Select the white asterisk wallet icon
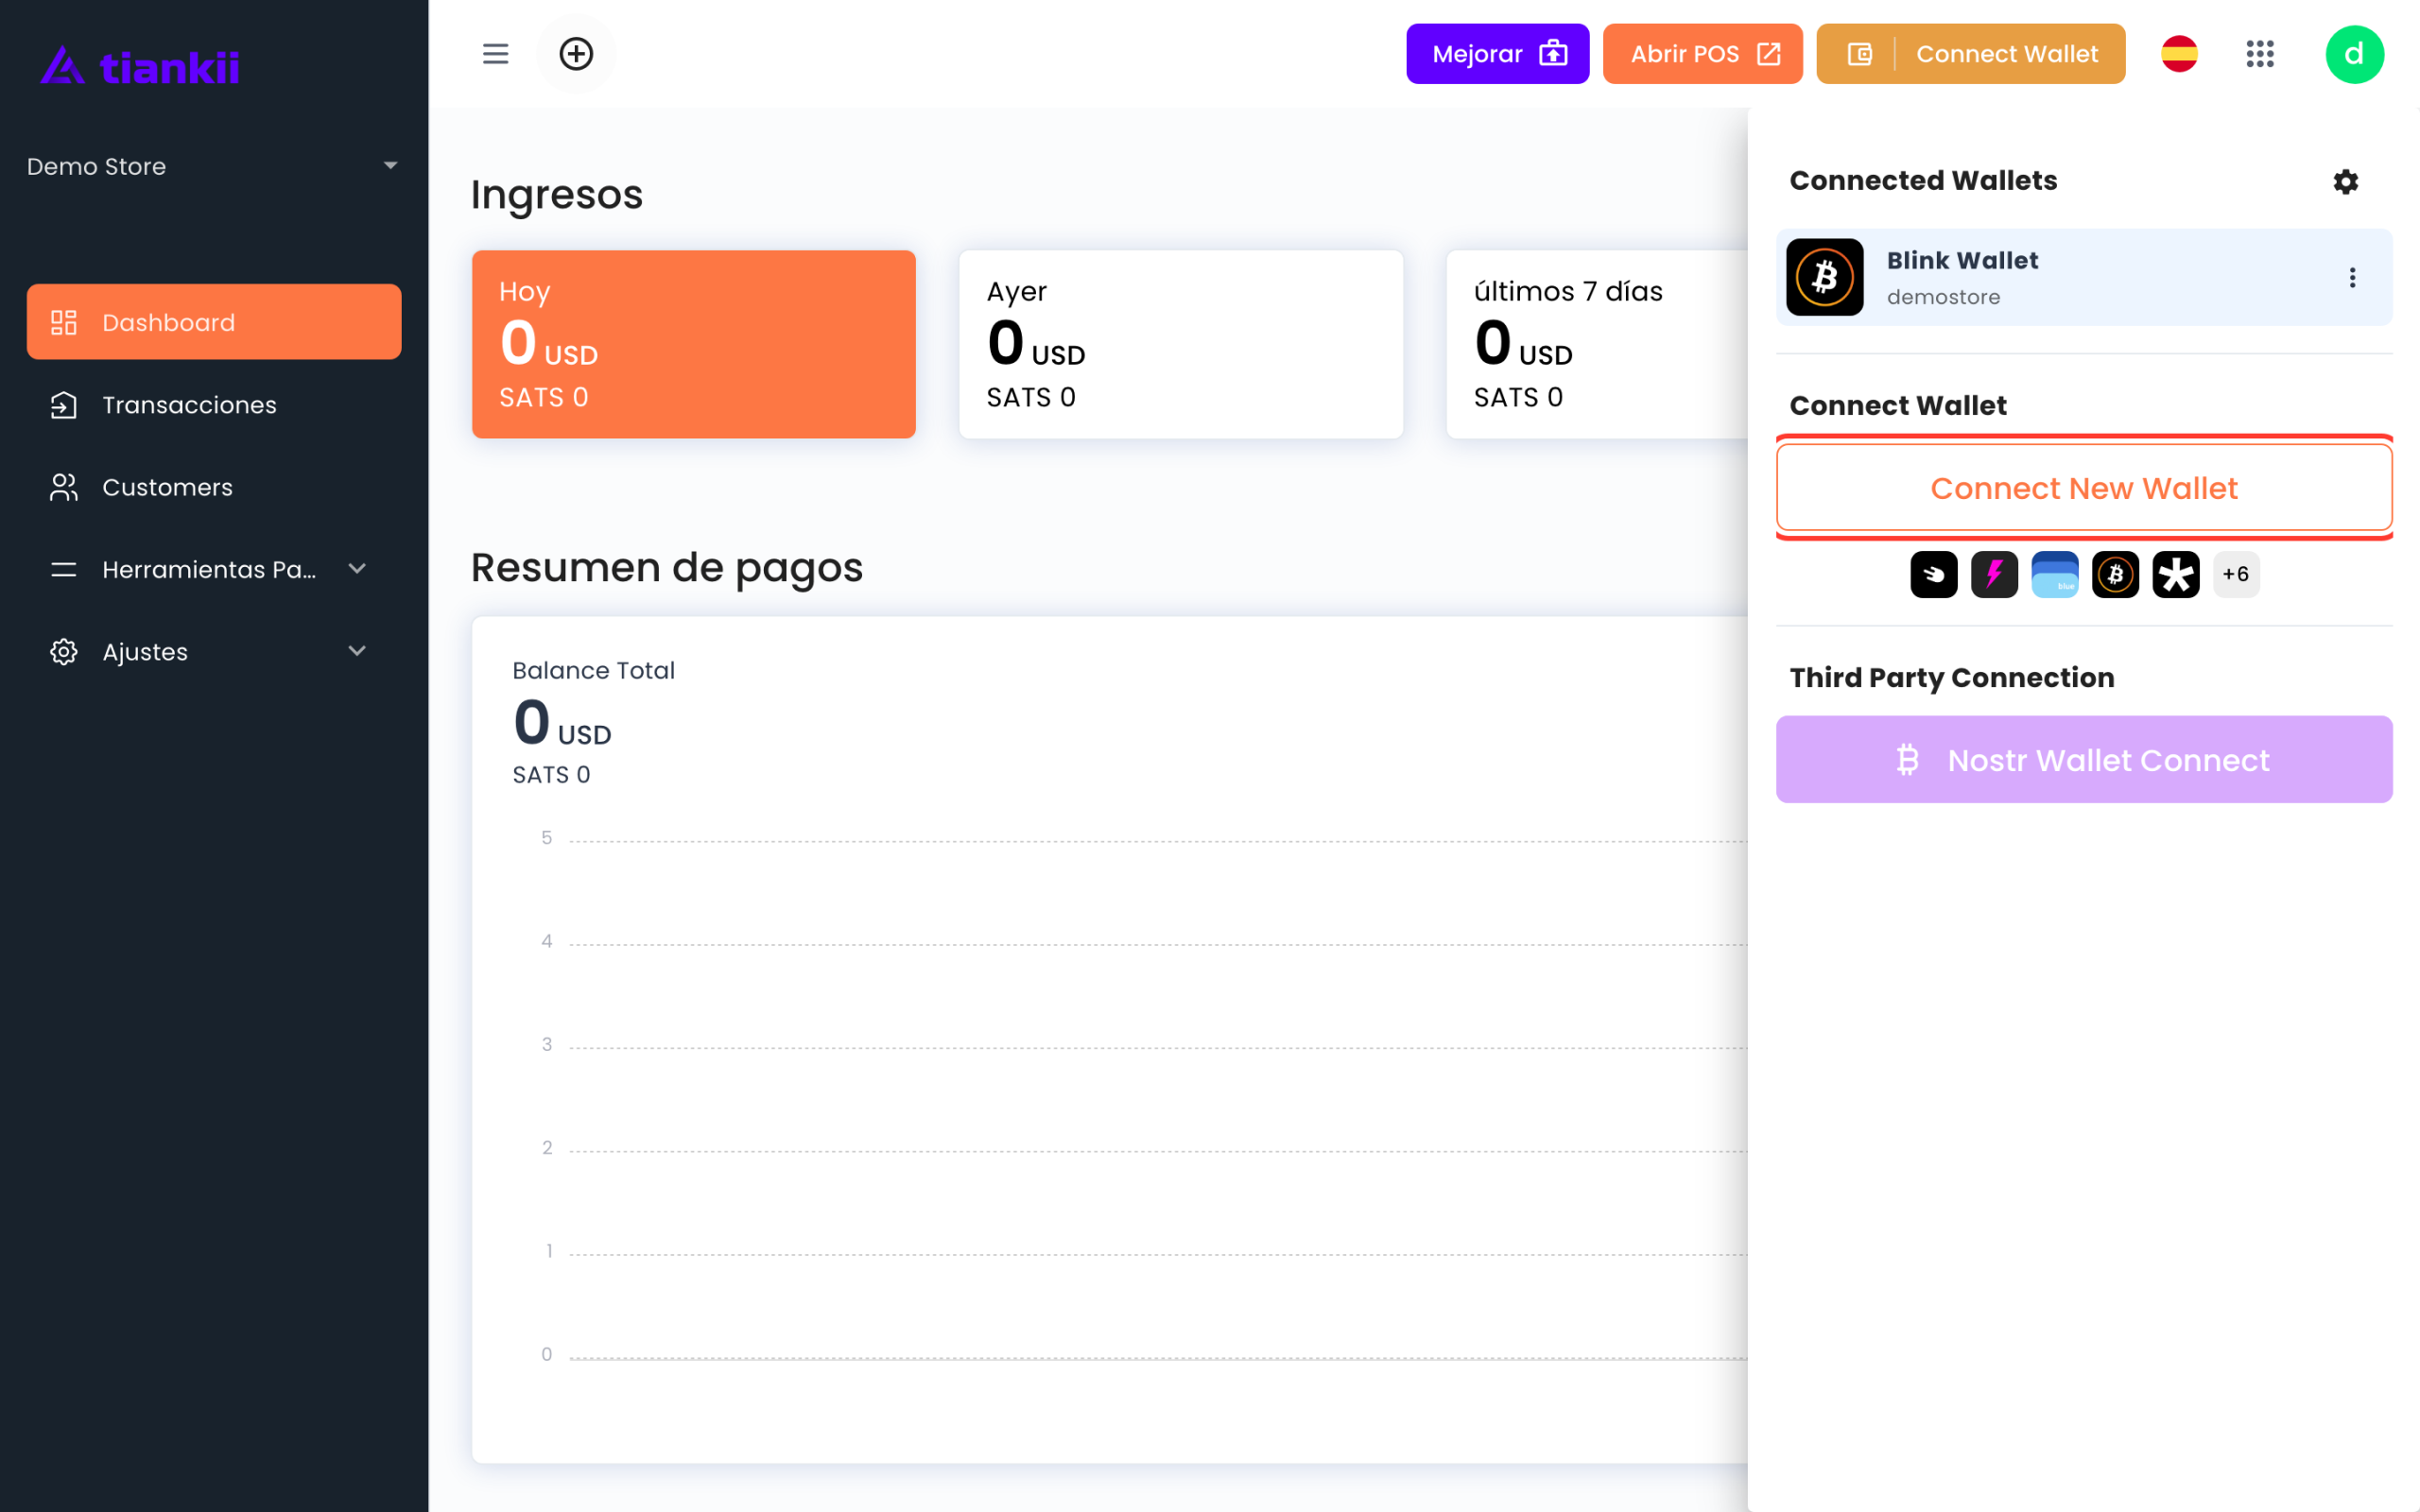Image resolution: width=2420 pixels, height=1512 pixels. click(x=2176, y=574)
